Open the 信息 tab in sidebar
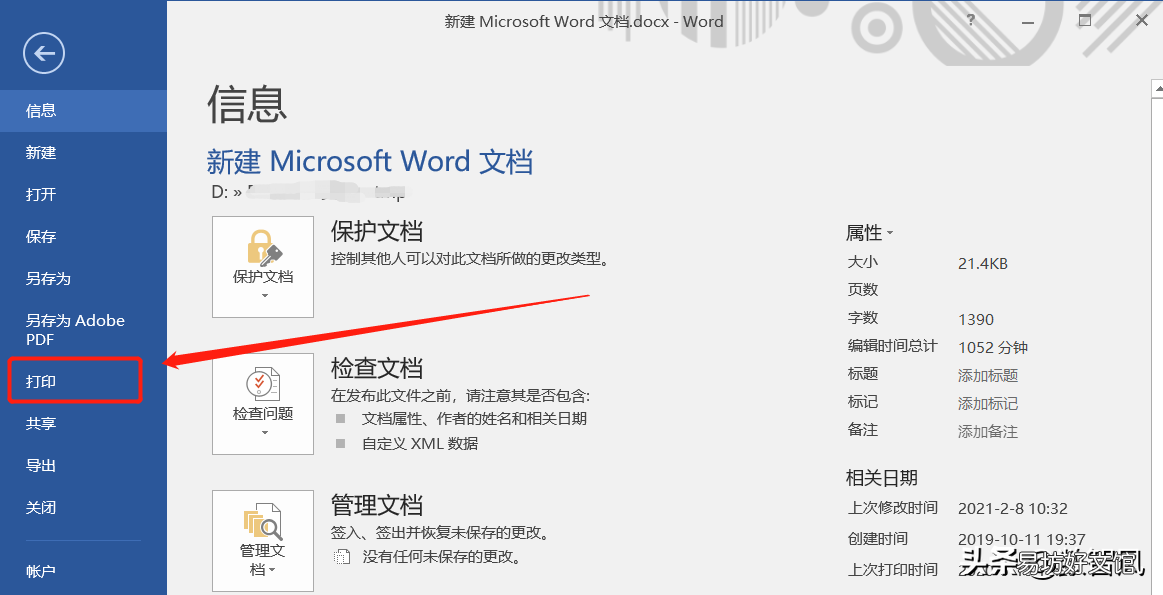Image resolution: width=1163 pixels, height=595 pixels. coord(83,111)
